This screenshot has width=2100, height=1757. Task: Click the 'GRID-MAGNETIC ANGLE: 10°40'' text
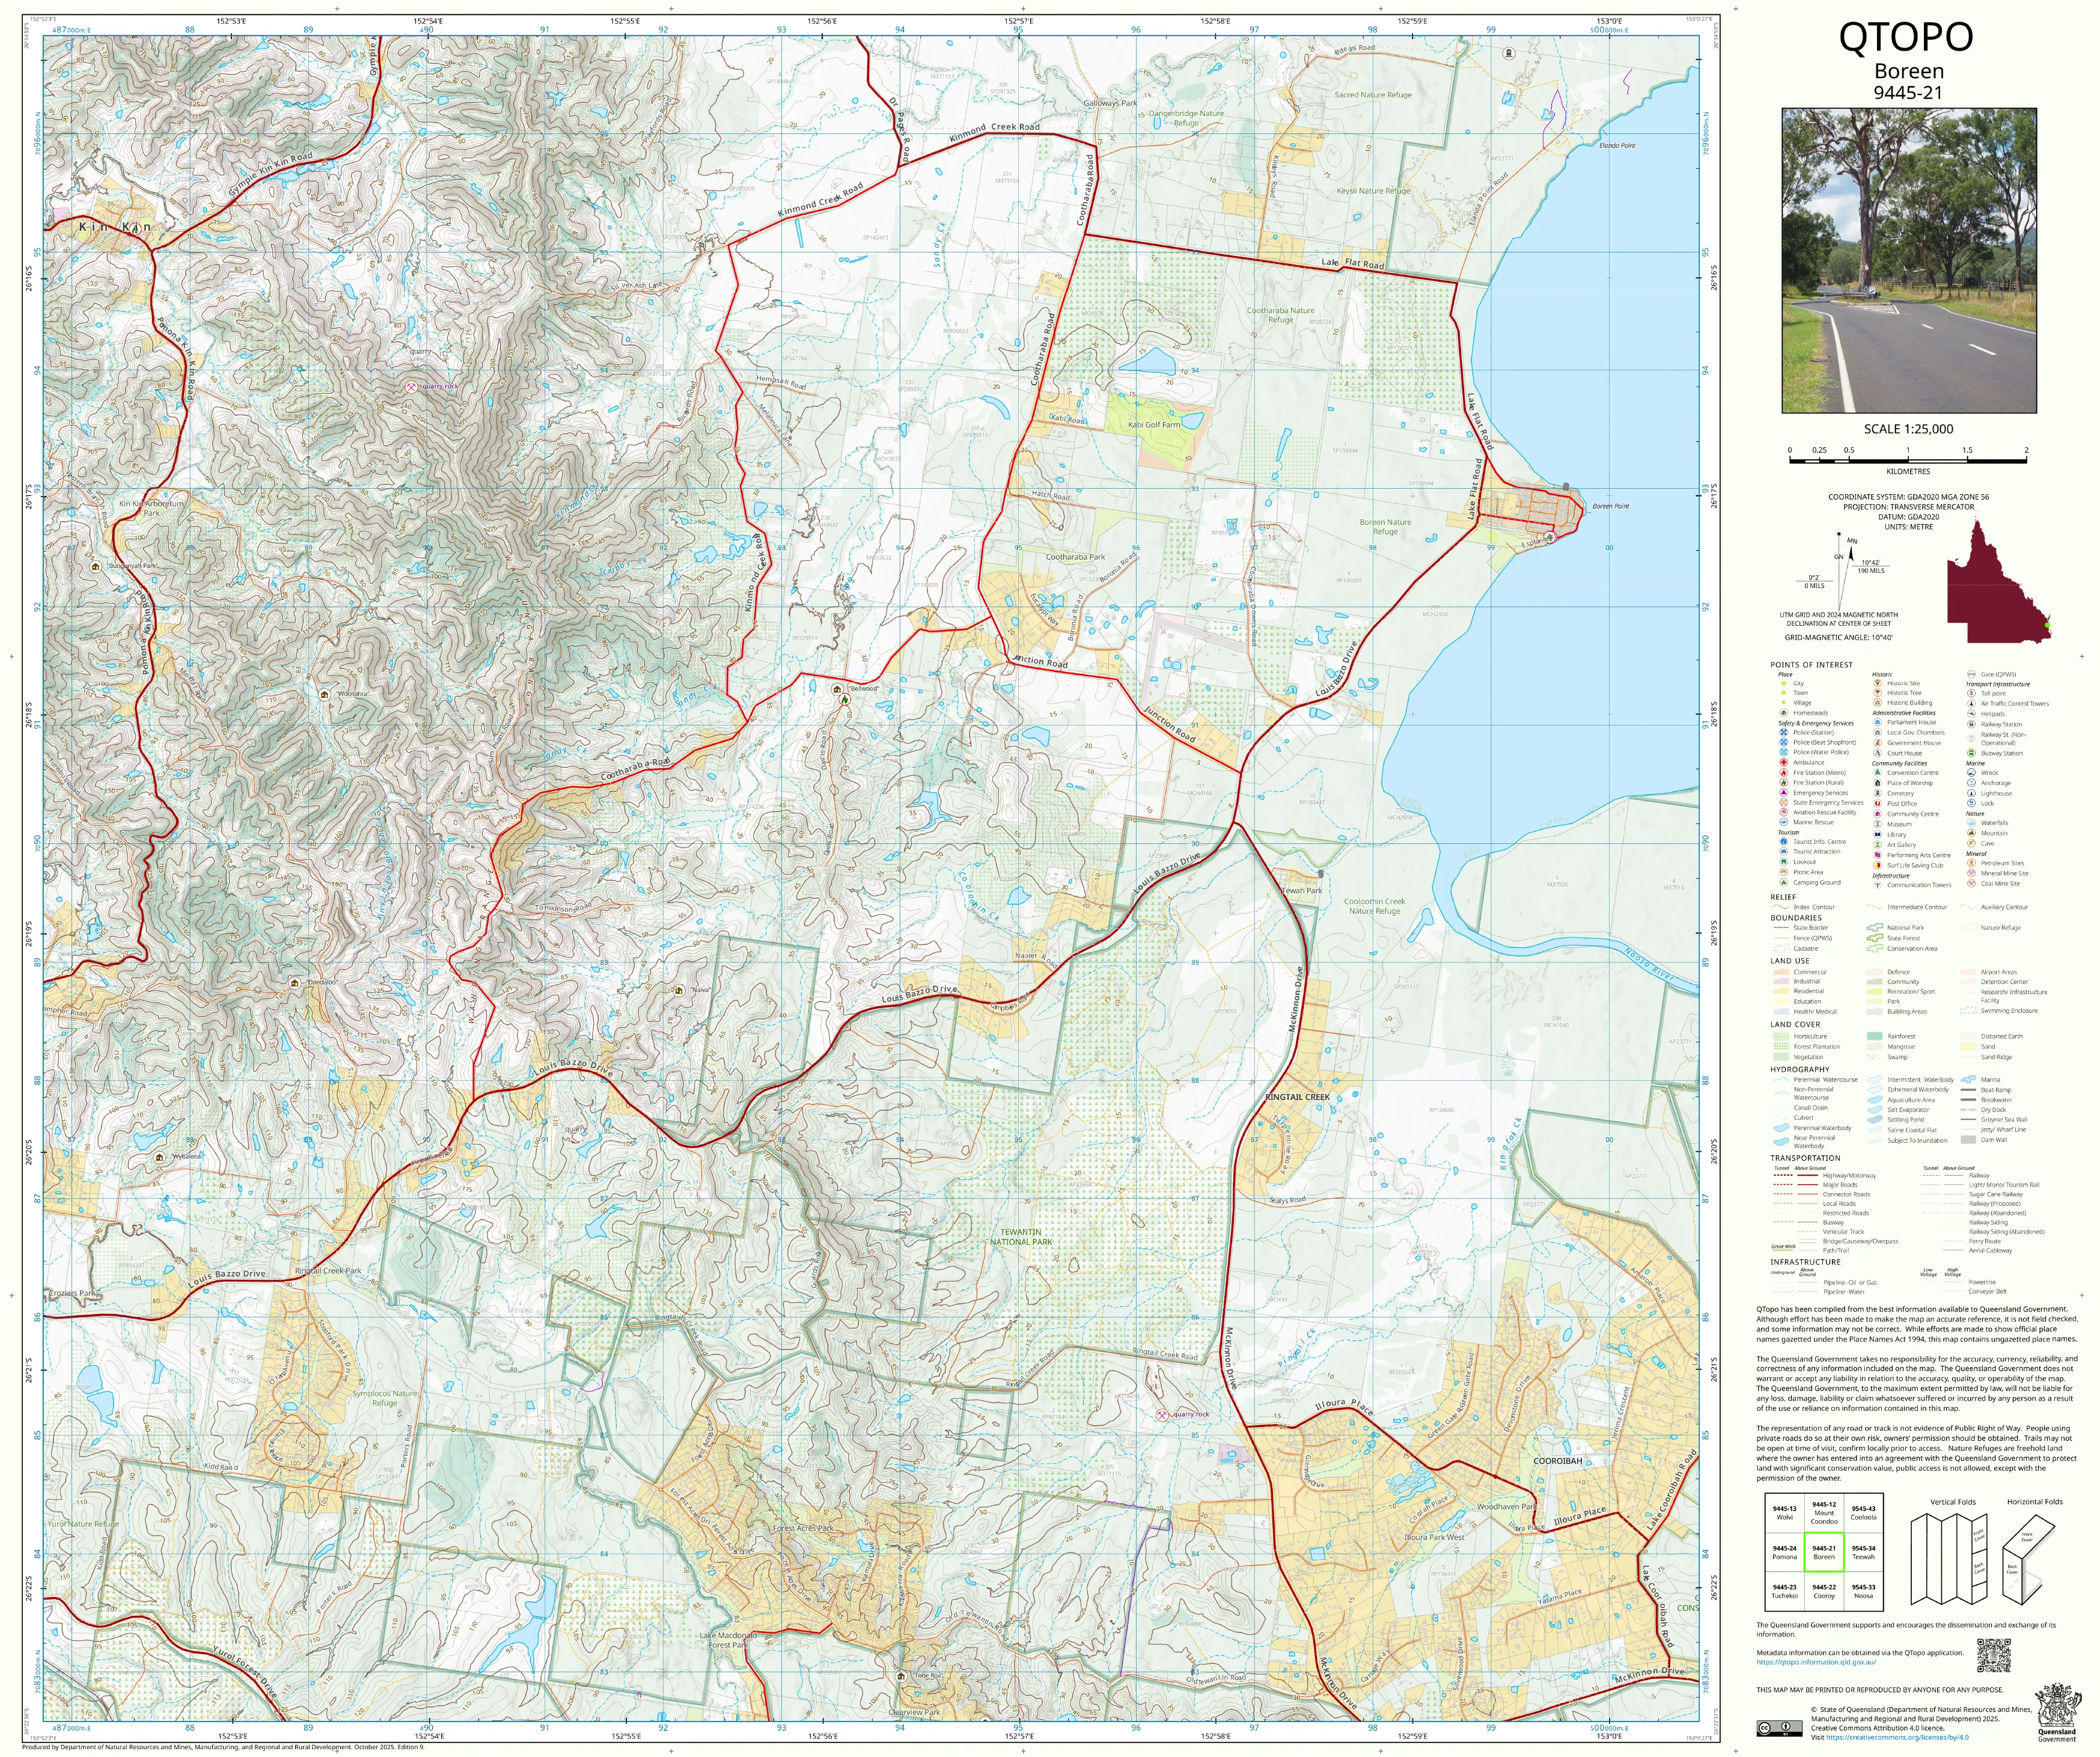1838,637
